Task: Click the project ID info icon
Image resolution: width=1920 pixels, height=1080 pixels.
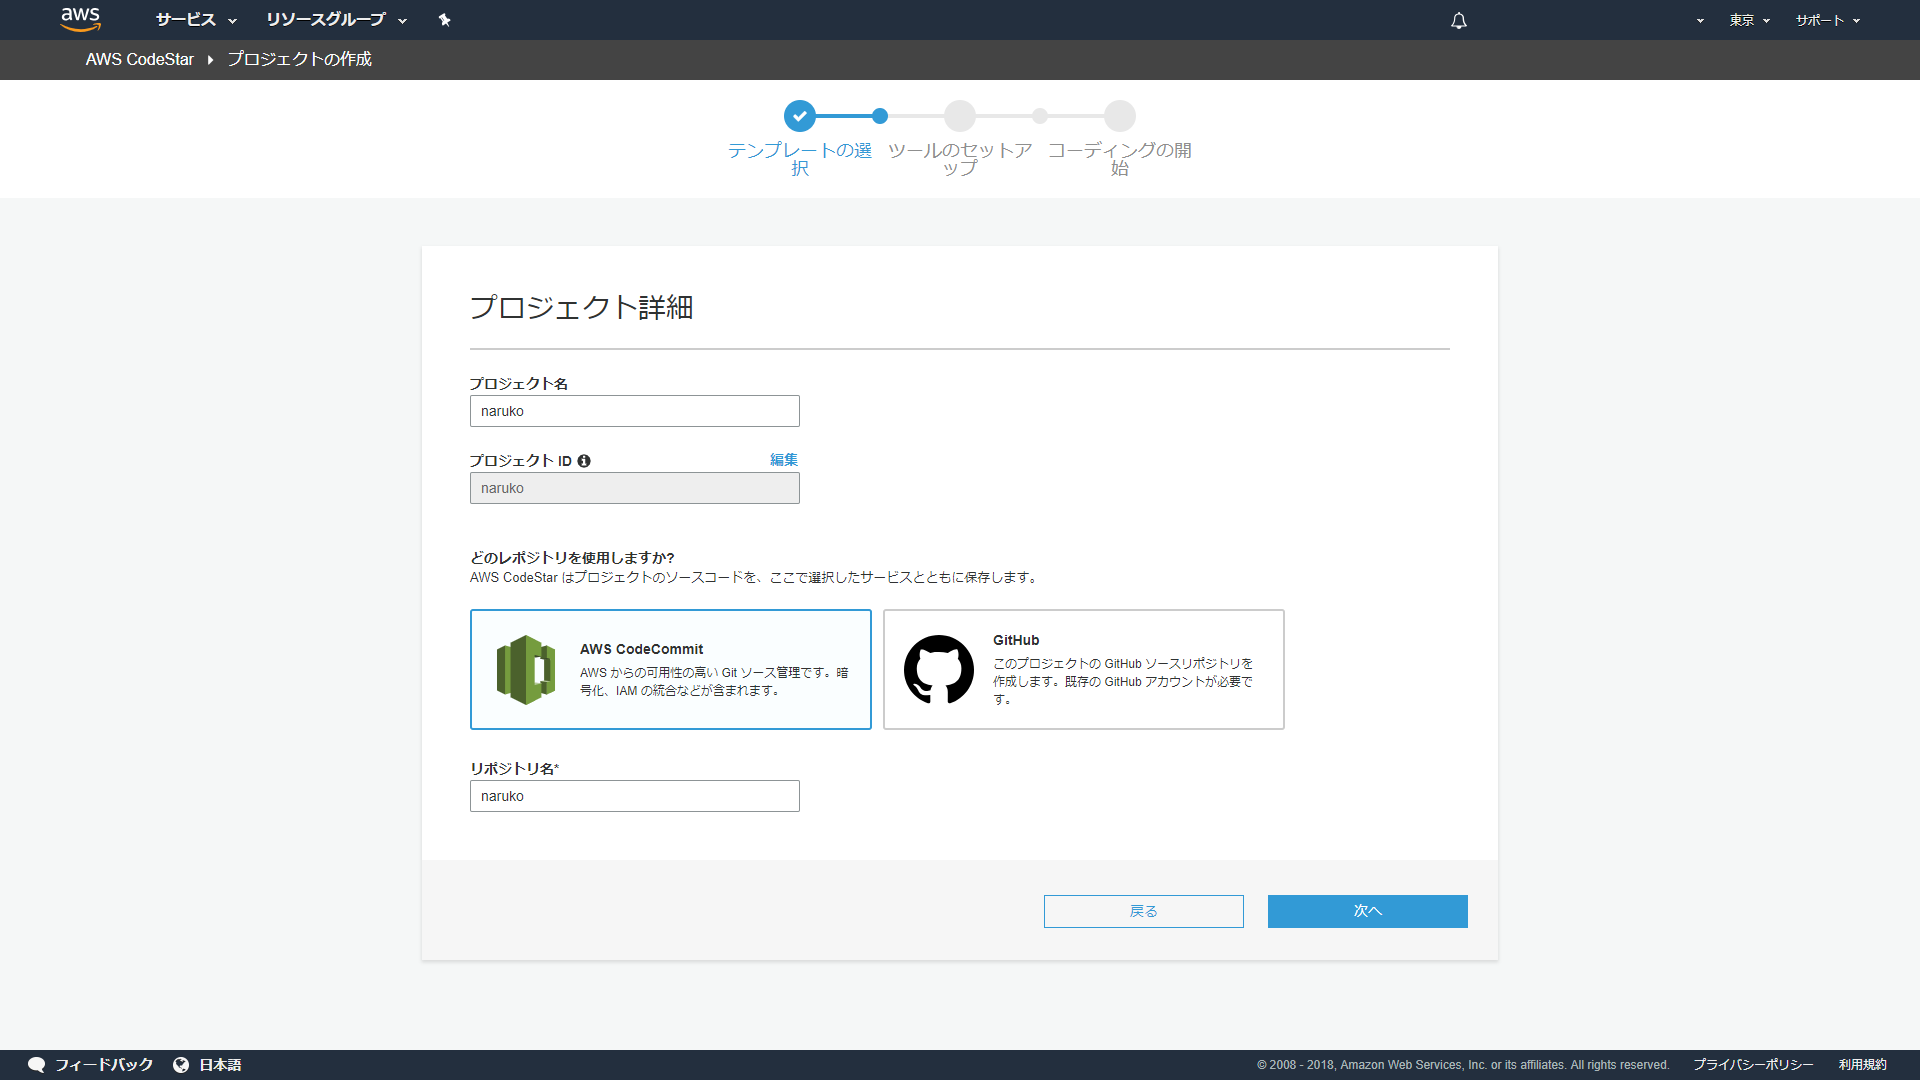Action: pyautogui.click(x=584, y=461)
